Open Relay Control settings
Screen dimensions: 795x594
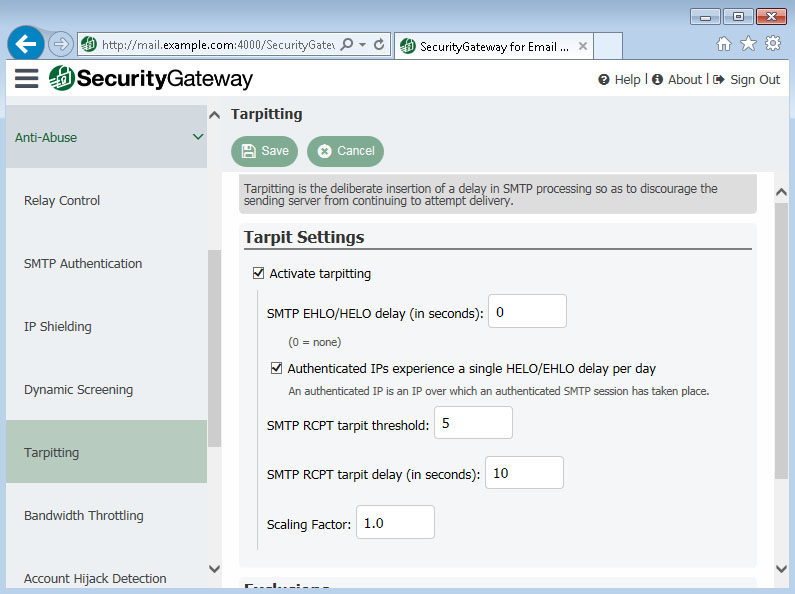pos(106,200)
